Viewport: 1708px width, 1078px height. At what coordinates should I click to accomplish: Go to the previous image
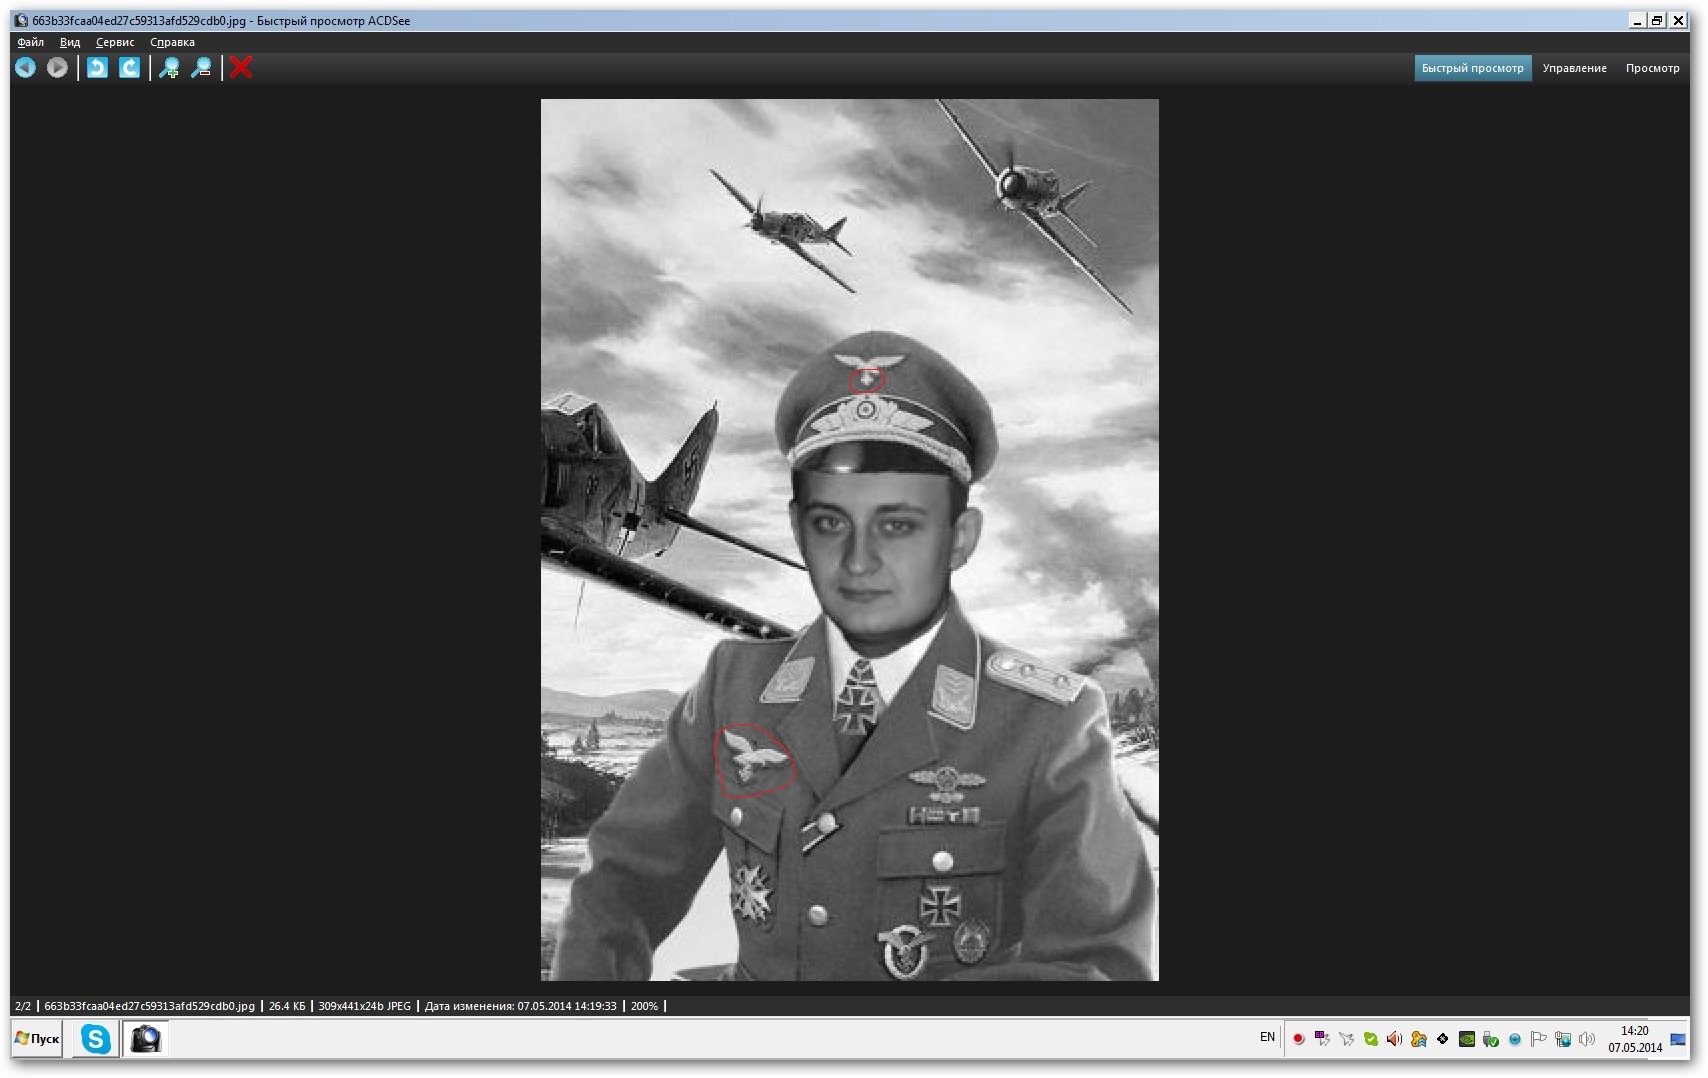coord(25,67)
